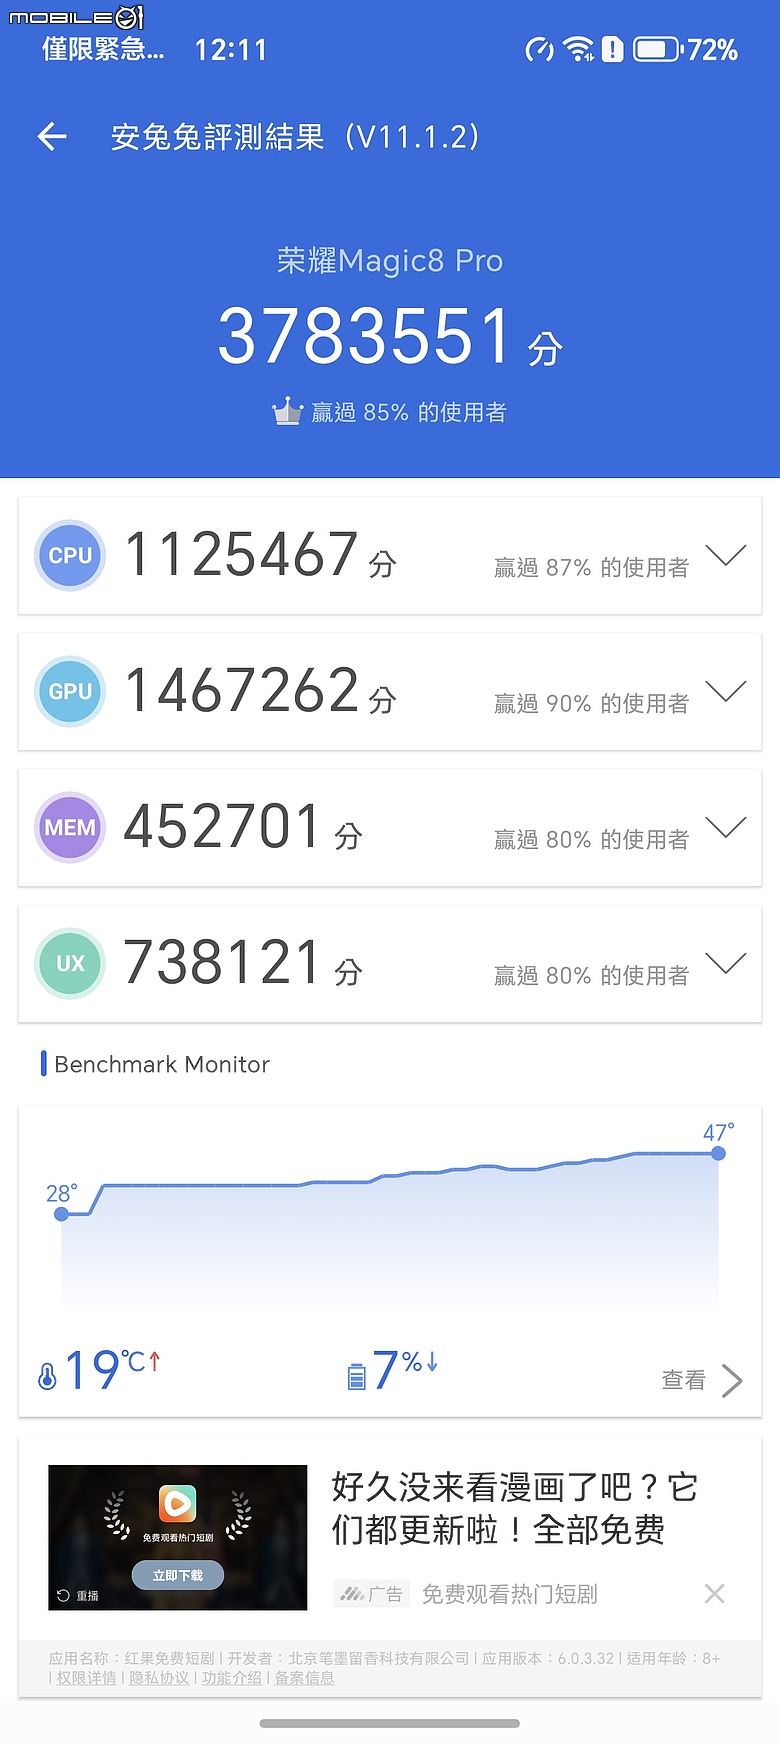Tap the exclamation alert status icon

613,49
